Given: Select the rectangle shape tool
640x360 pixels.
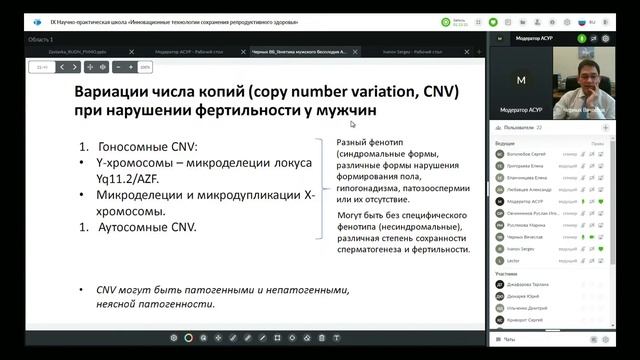Looking at the screenshot, I should click(278, 338).
